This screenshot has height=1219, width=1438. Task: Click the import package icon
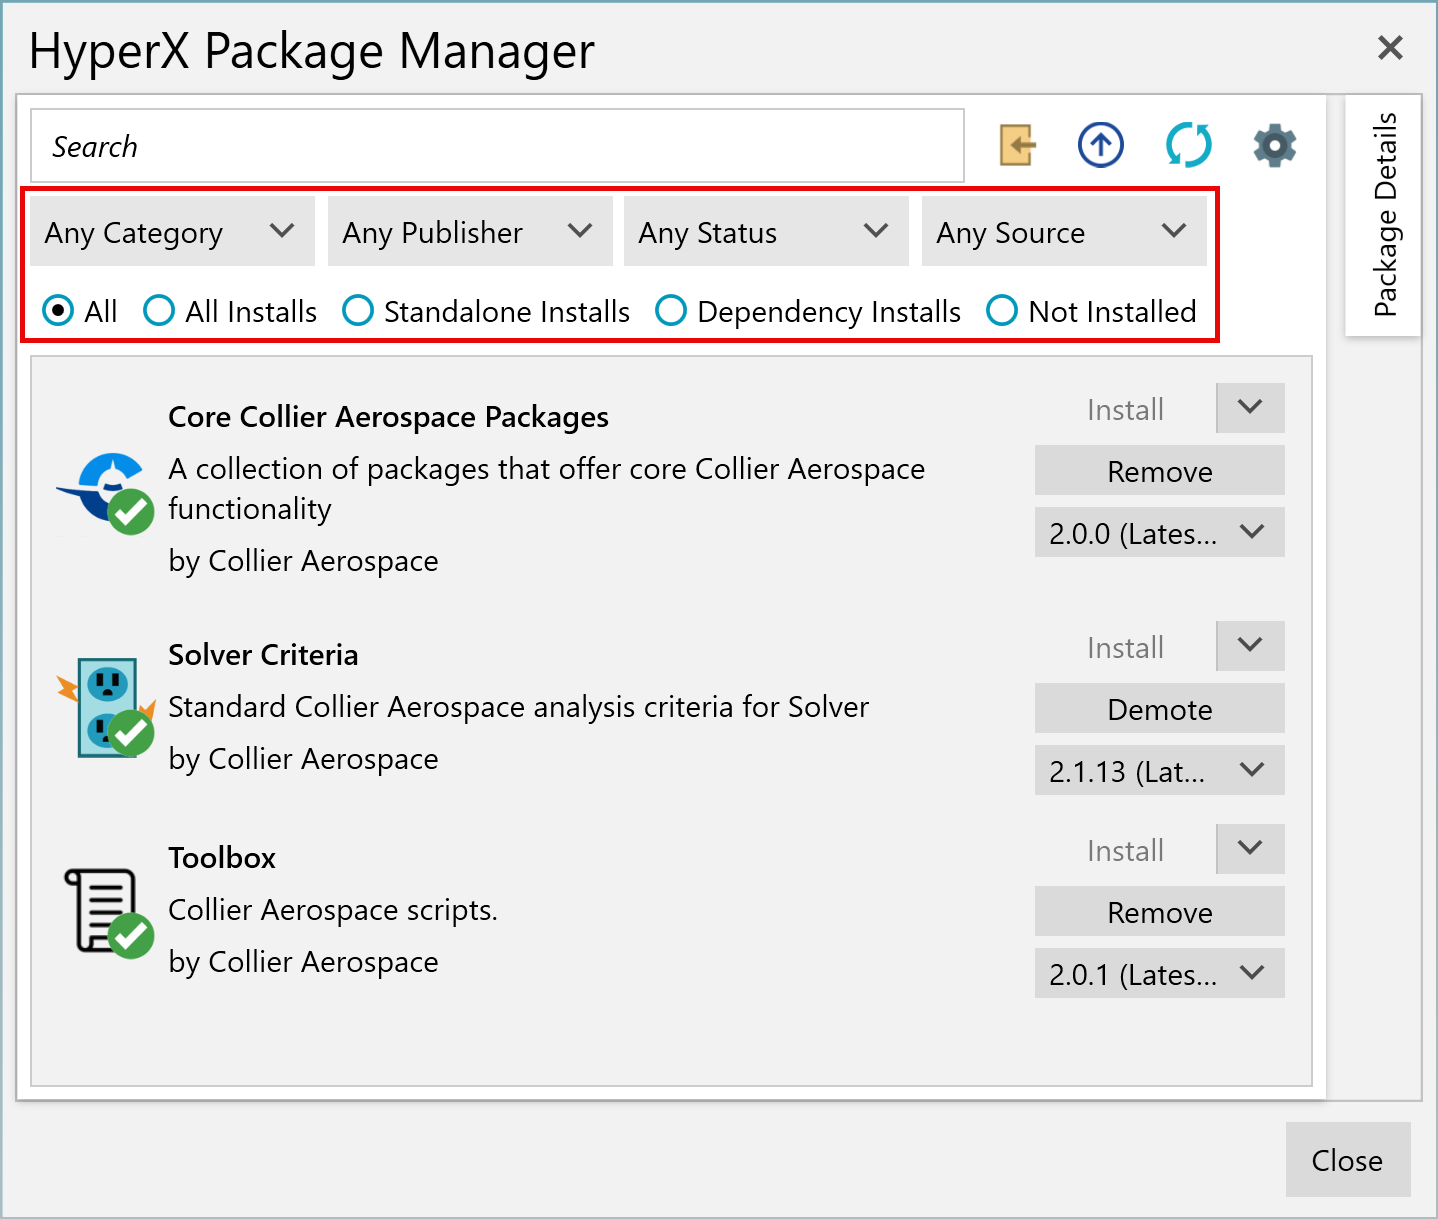click(1017, 145)
